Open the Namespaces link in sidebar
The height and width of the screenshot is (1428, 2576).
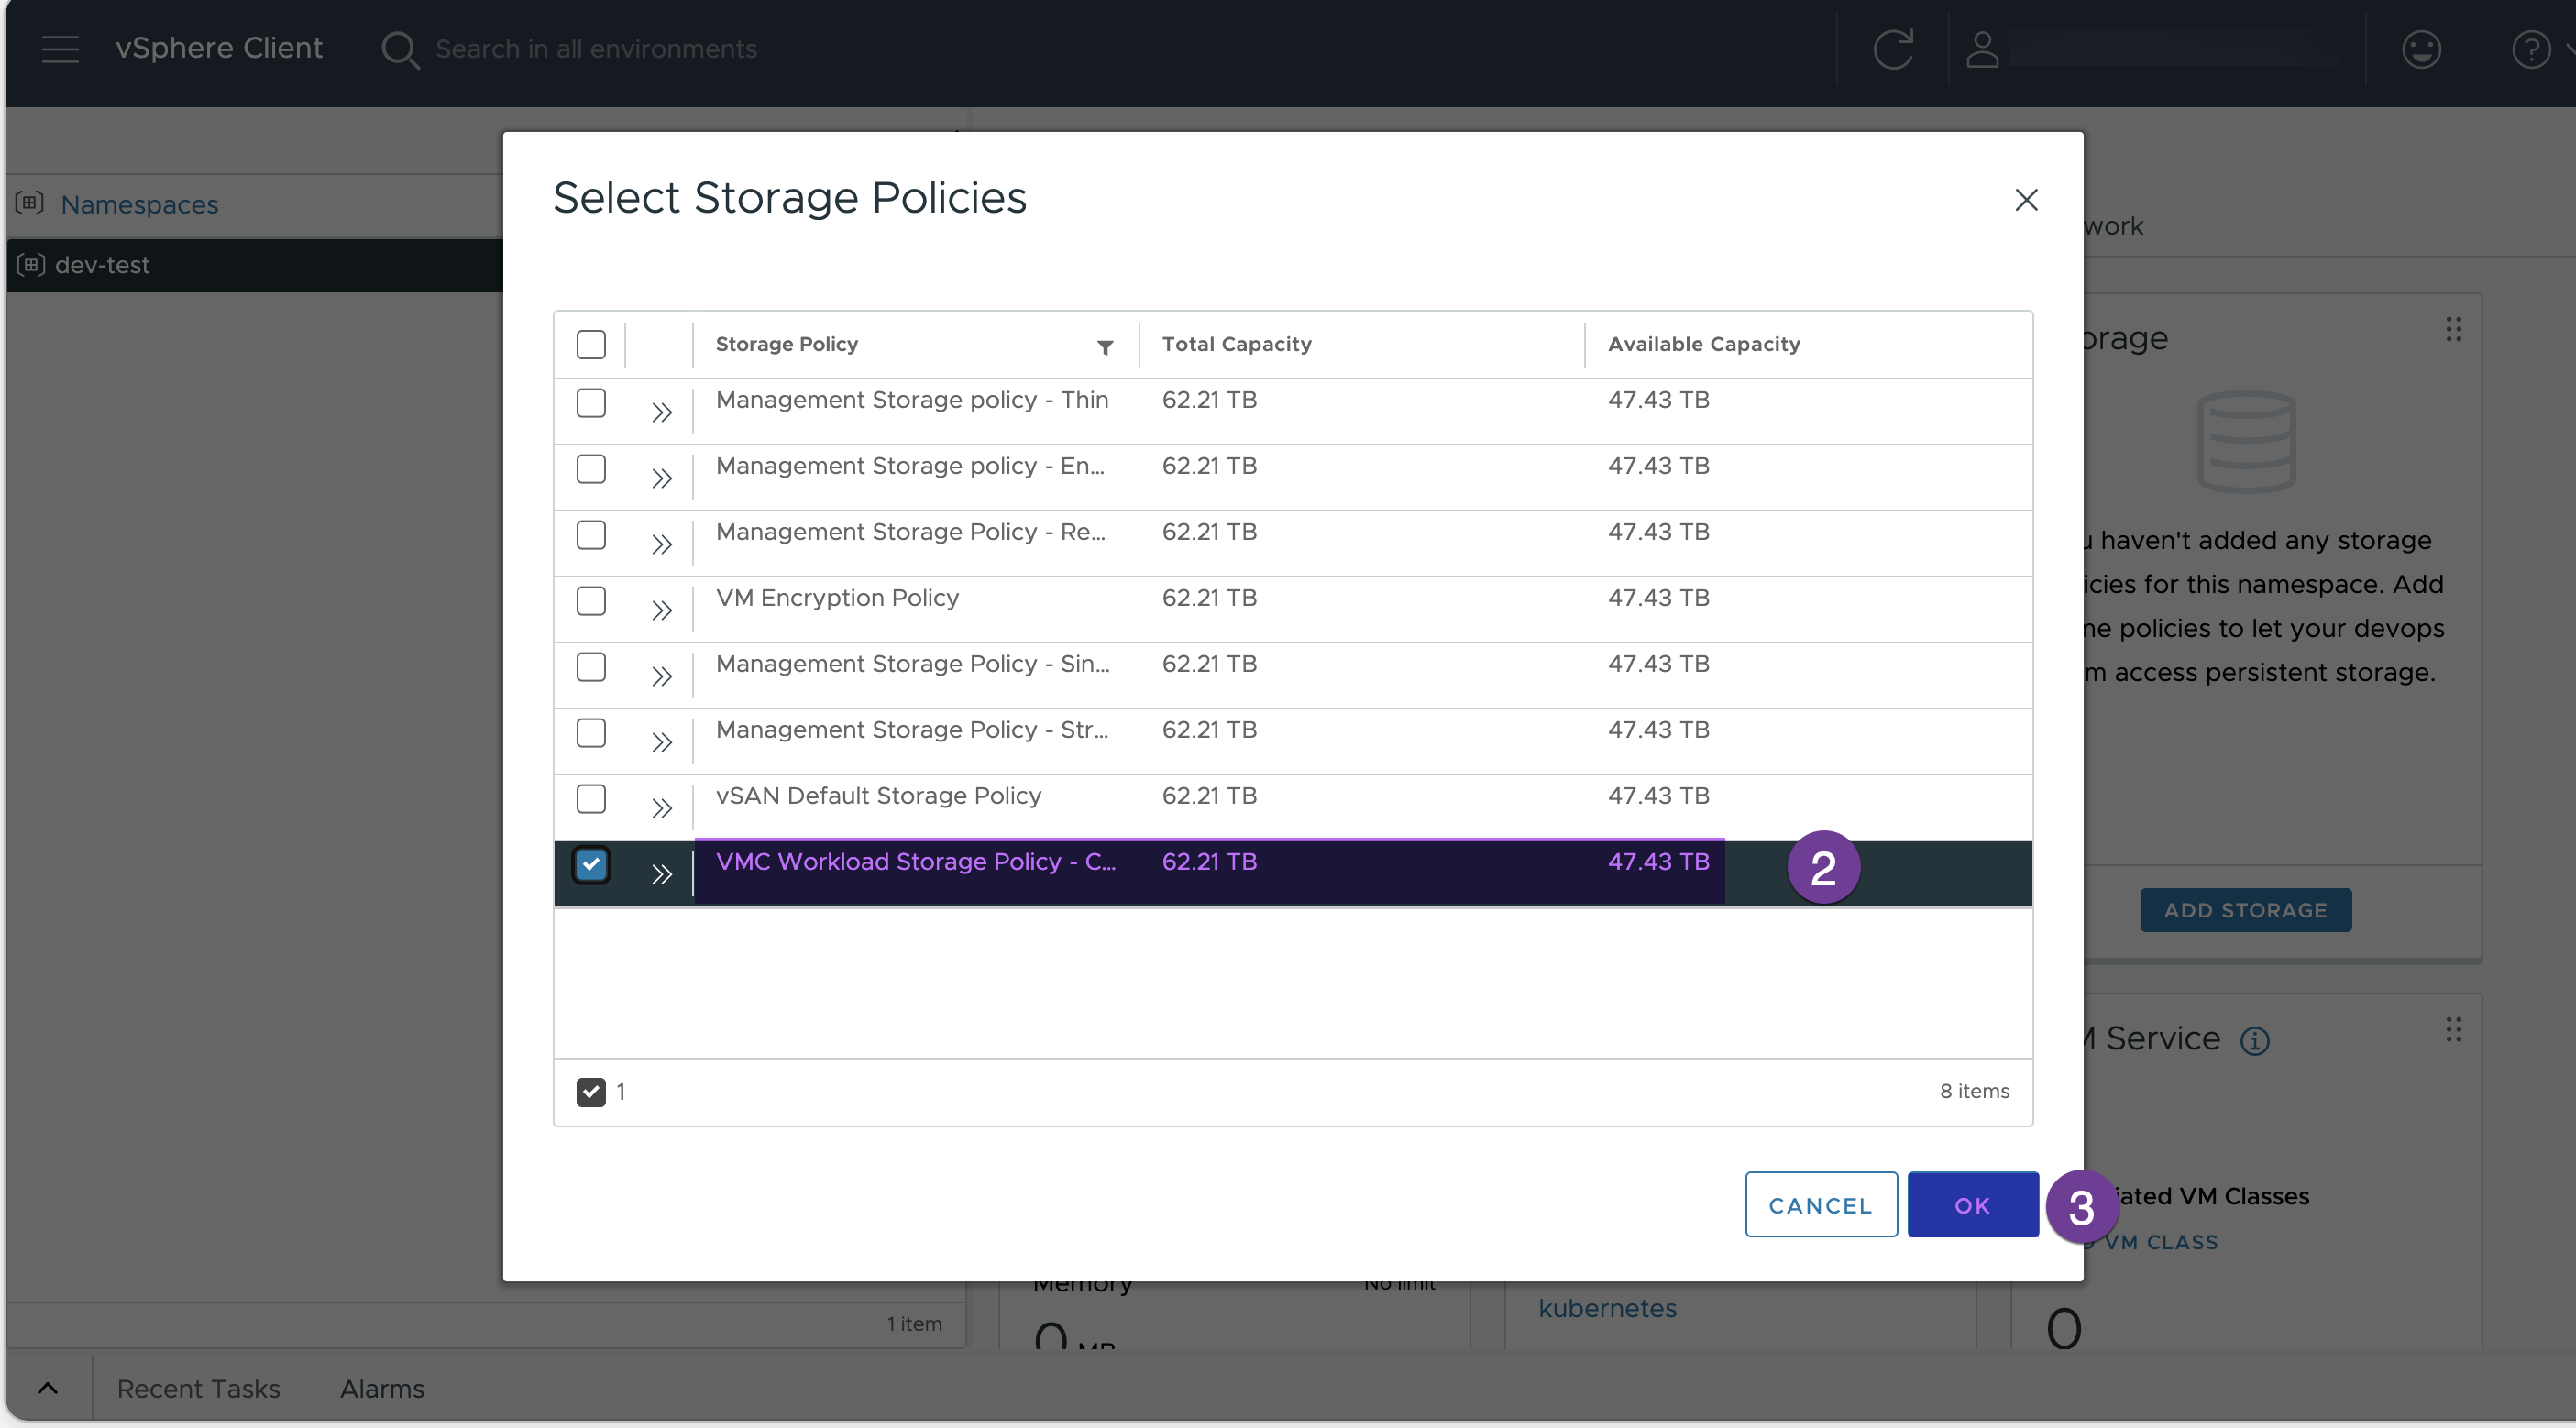coord(139,204)
